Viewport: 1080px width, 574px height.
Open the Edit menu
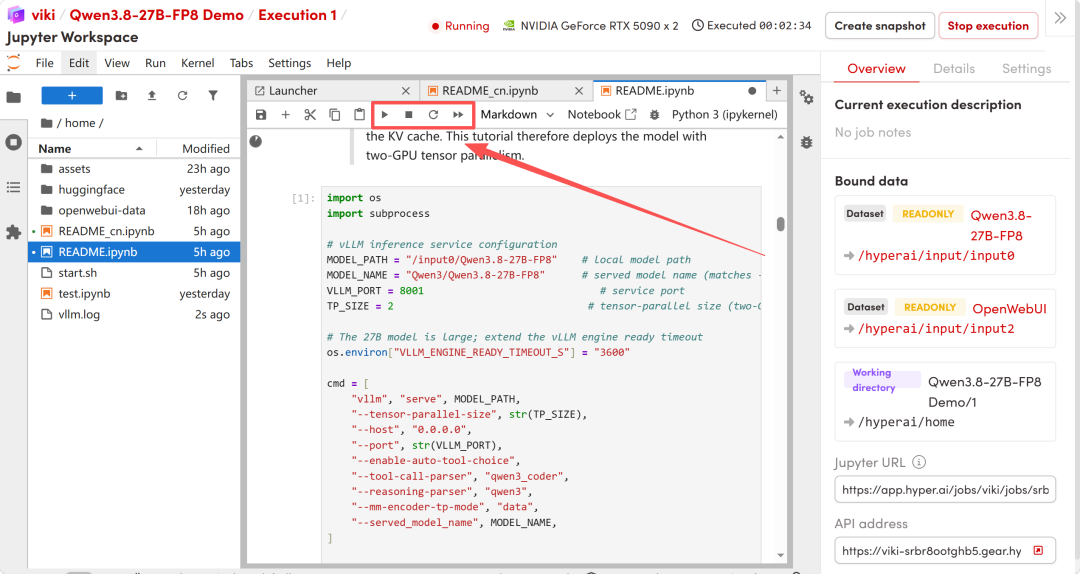[x=79, y=63]
